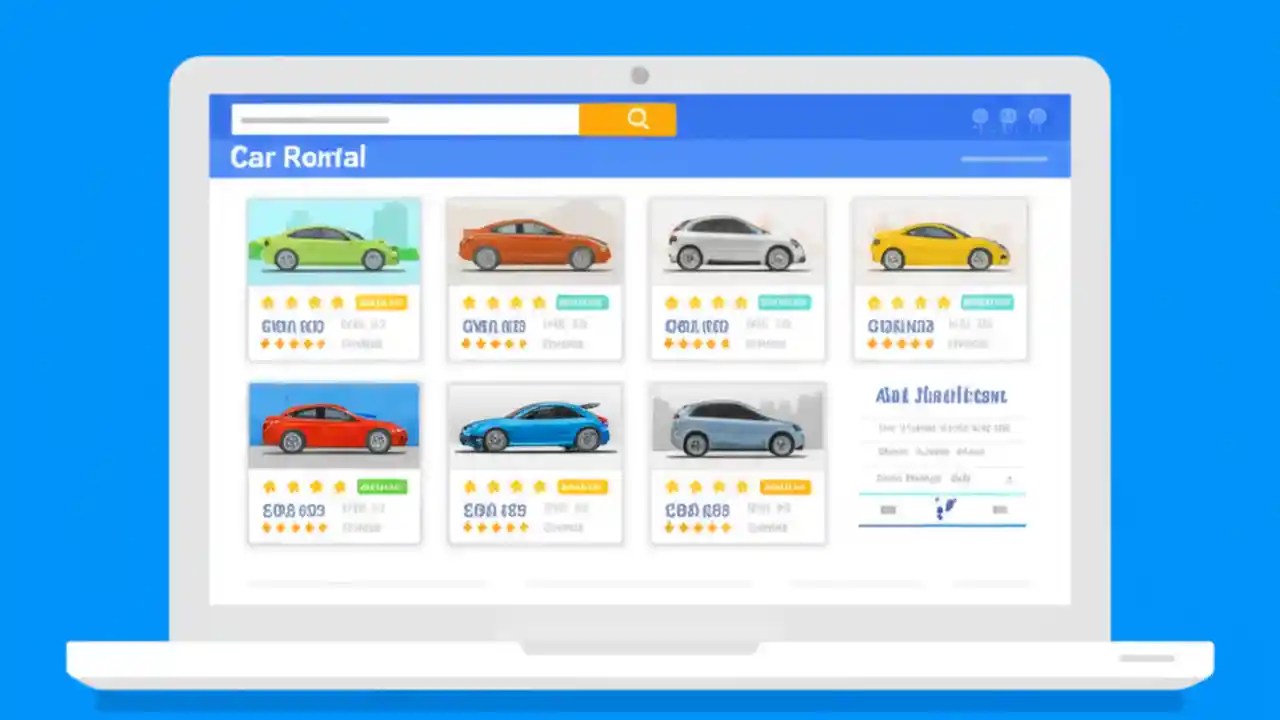Select the first star rating on the yellow car
This screenshot has height=720, width=1280.
873,302
